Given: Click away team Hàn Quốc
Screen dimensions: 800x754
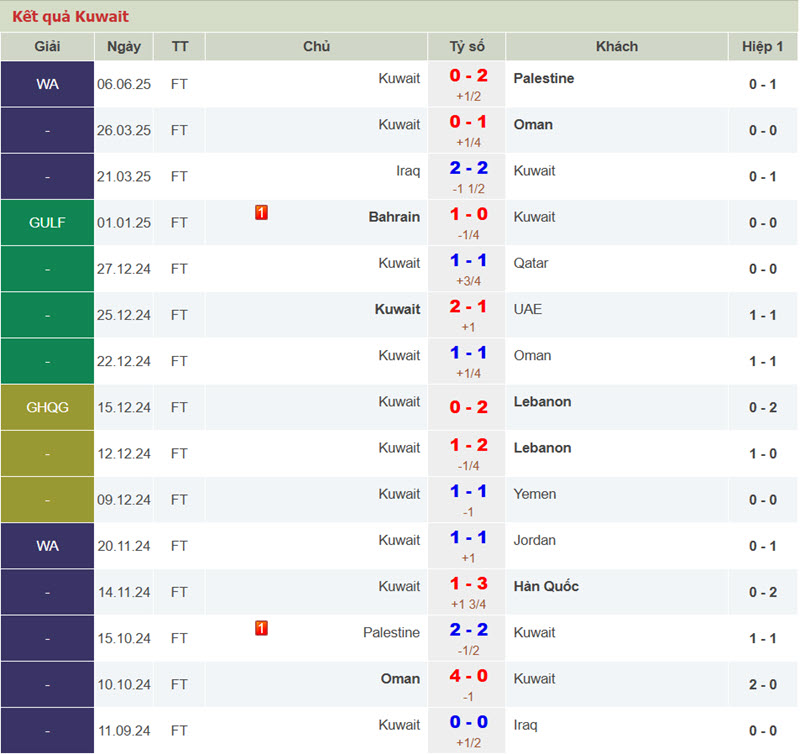Looking at the screenshot, I should (546, 586).
